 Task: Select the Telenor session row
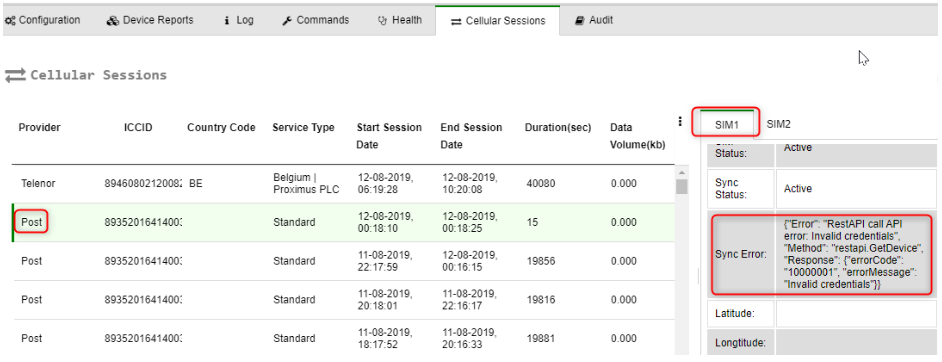342,184
